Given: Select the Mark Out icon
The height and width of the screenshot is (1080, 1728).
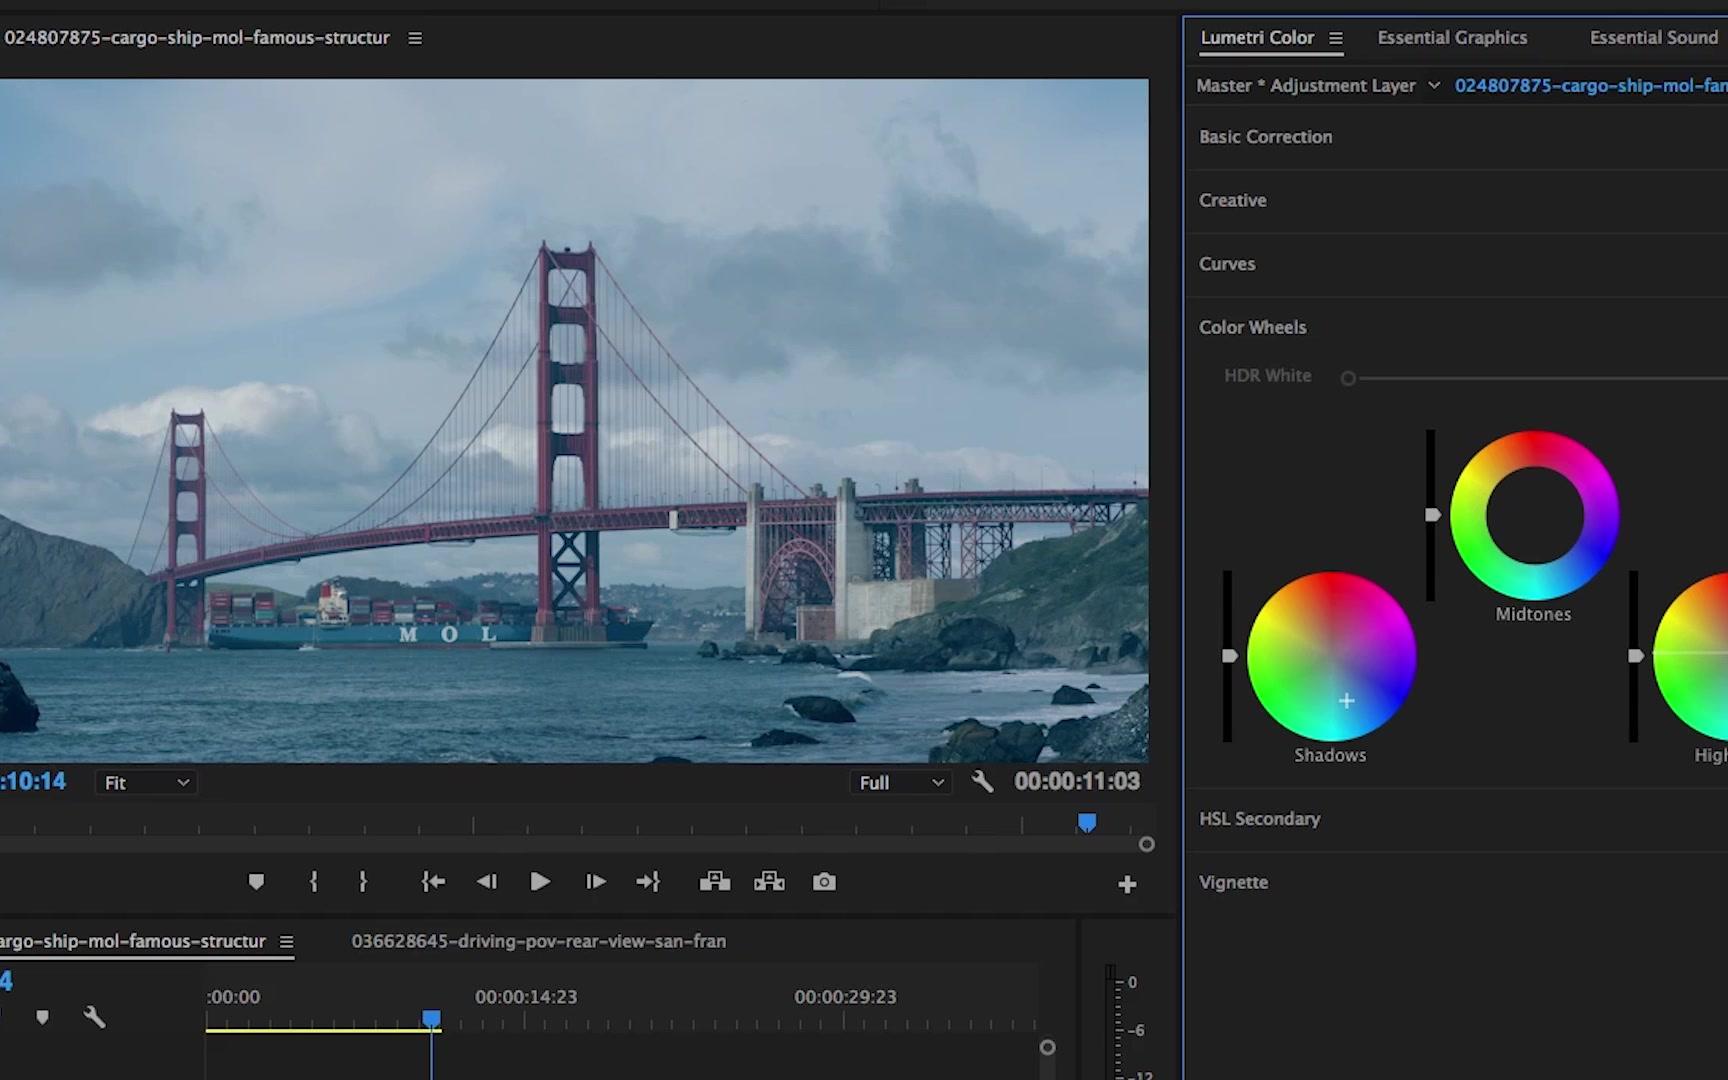Looking at the screenshot, I should [362, 881].
